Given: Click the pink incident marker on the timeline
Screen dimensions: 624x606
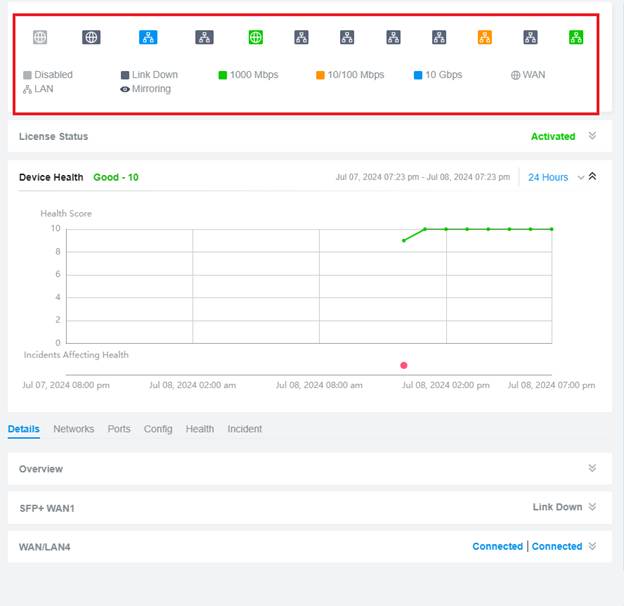Looking at the screenshot, I should (404, 365).
